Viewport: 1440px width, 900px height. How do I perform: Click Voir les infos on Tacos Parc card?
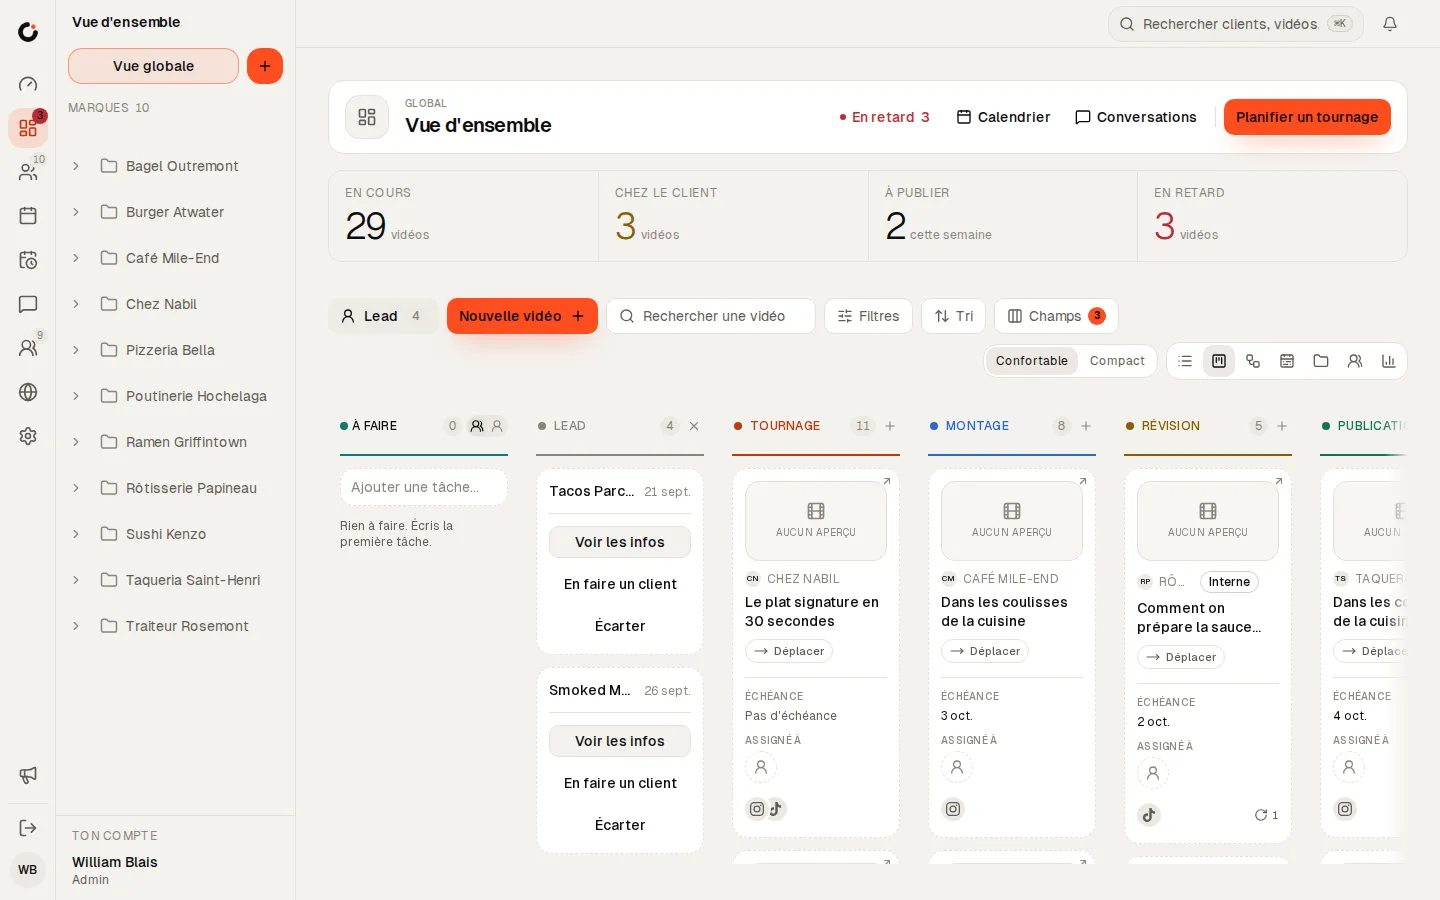pos(620,542)
